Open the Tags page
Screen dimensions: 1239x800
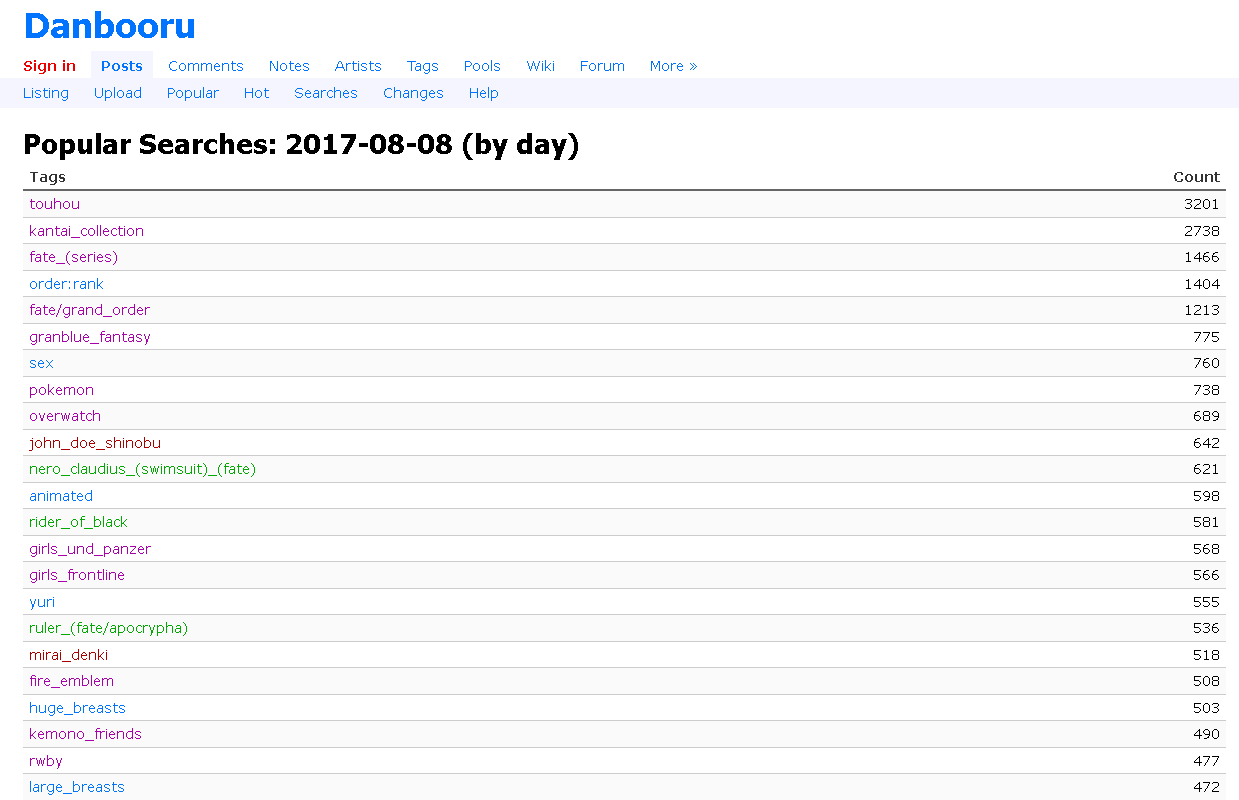coord(422,66)
